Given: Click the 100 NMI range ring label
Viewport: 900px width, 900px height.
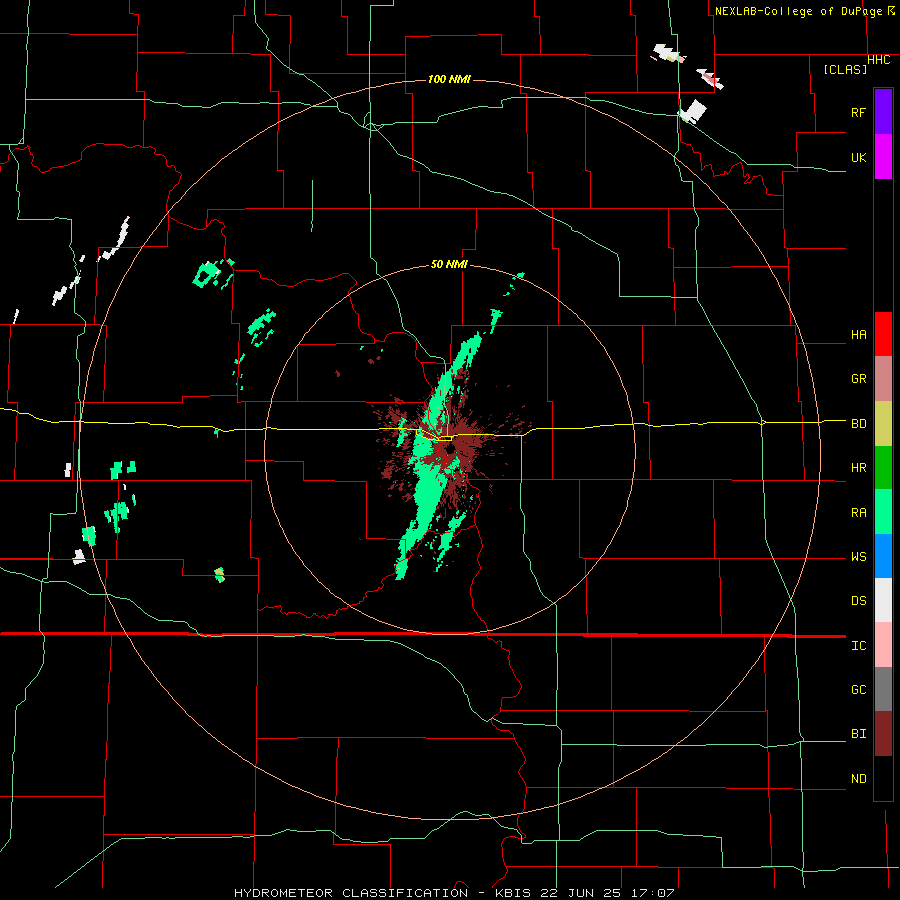Looking at the screenshot, I should 449,79.
